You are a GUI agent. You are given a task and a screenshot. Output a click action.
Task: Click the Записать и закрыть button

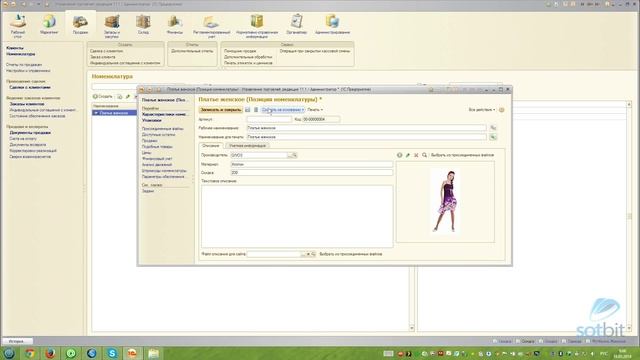coord(220,110)
